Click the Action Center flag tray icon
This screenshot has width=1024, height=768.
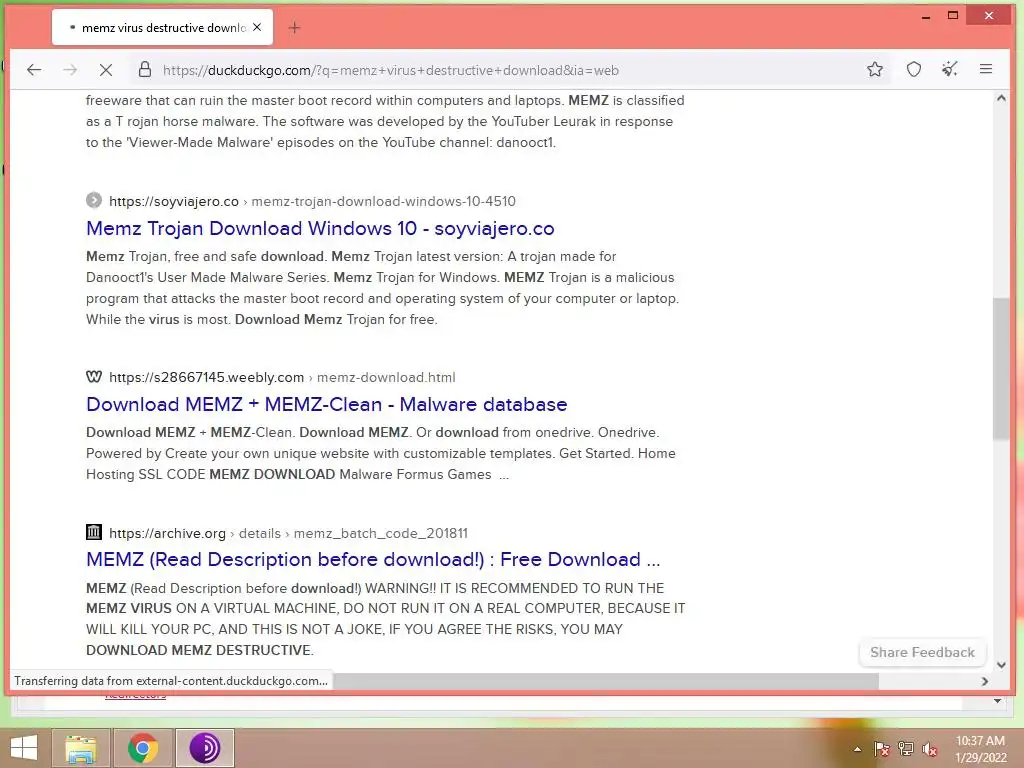(x=882, y=749)
